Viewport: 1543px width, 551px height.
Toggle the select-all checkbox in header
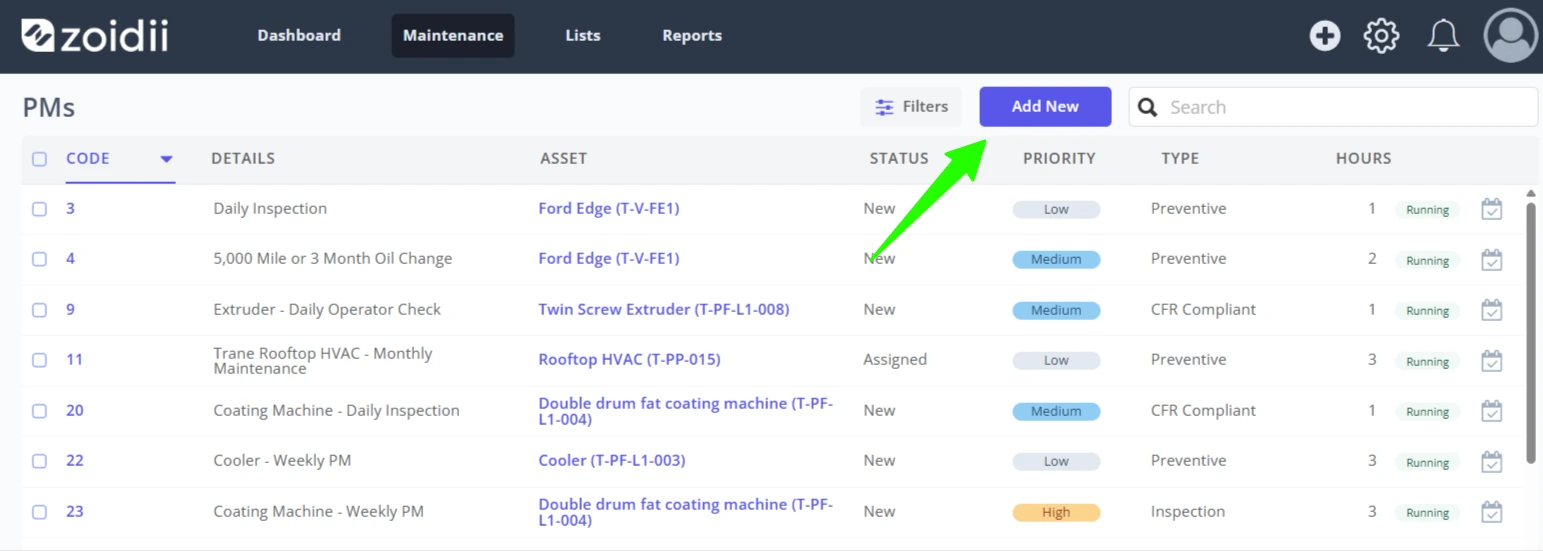click(x=39, y=158)
